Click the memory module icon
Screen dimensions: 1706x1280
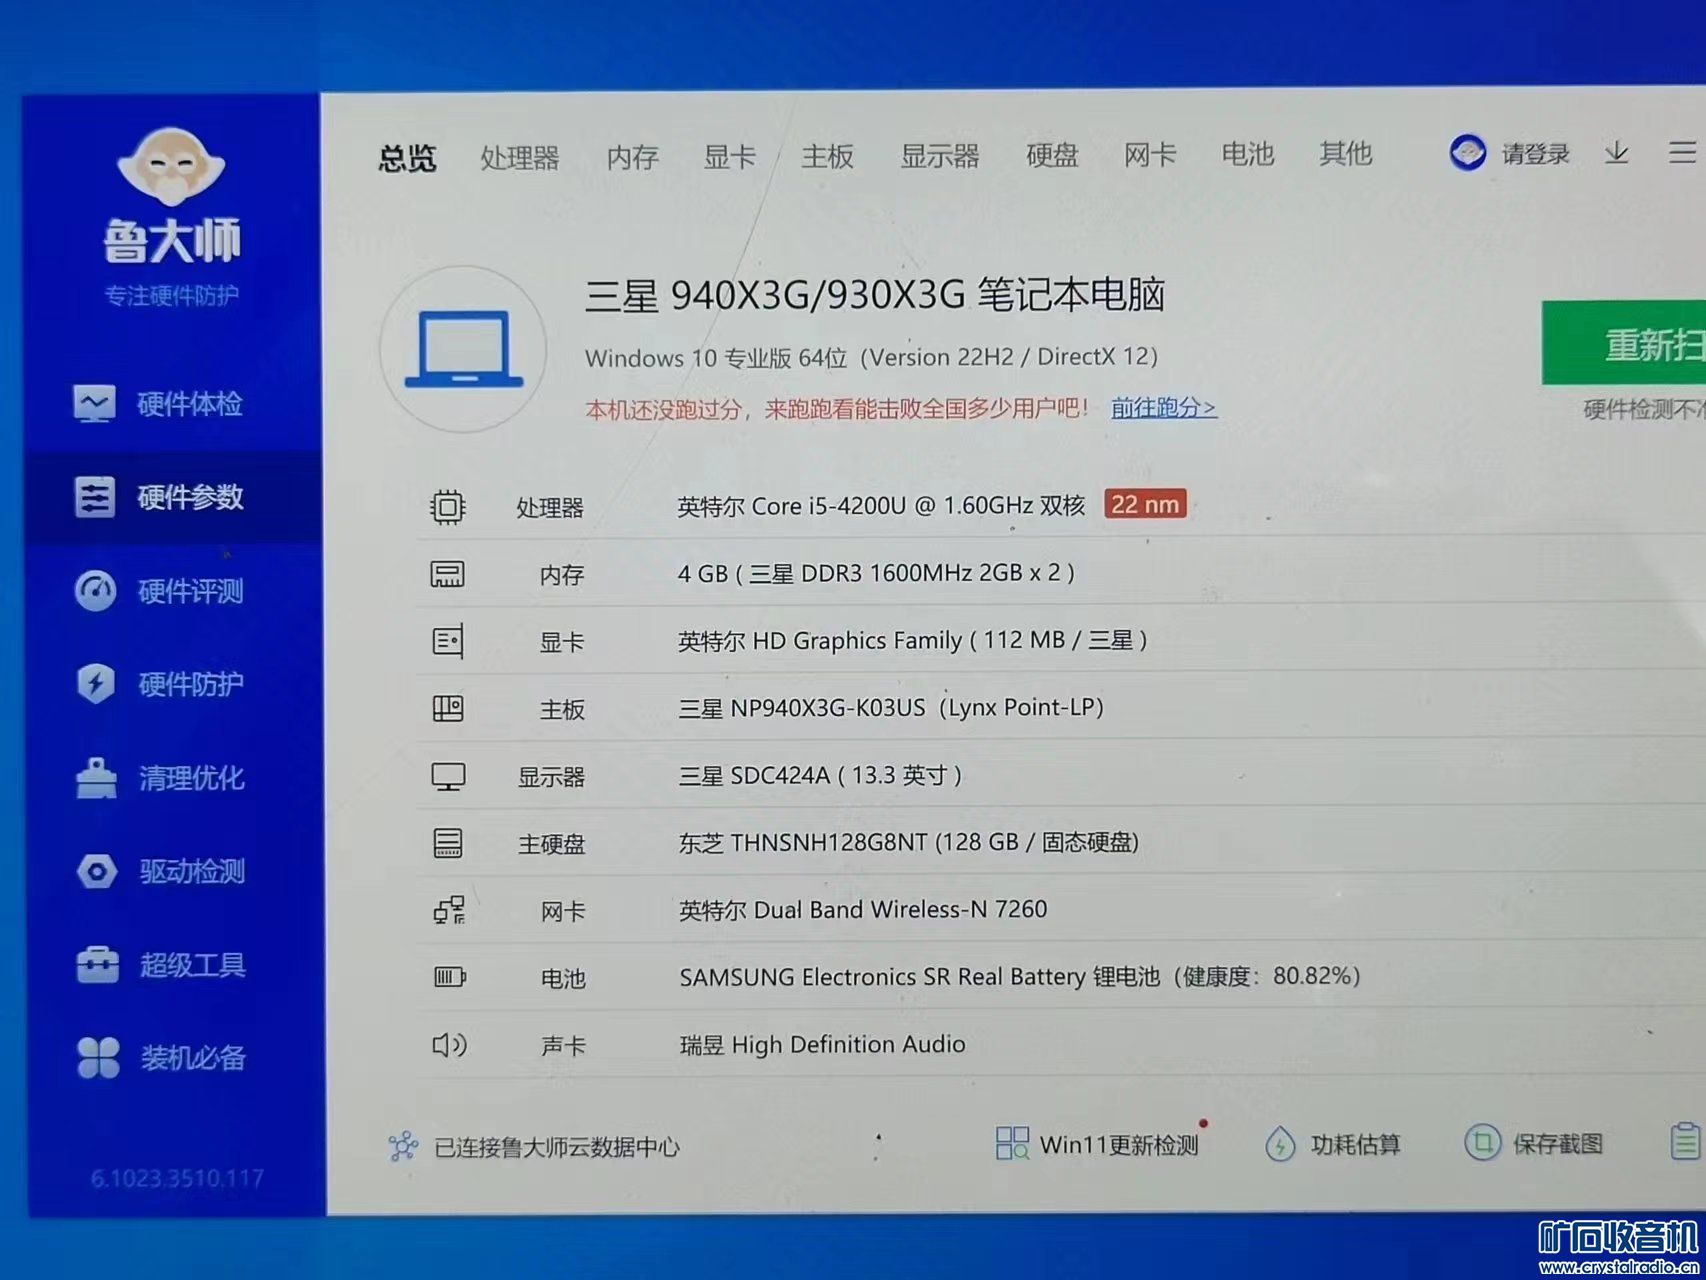pyautogui.click(x=447, y=574)
